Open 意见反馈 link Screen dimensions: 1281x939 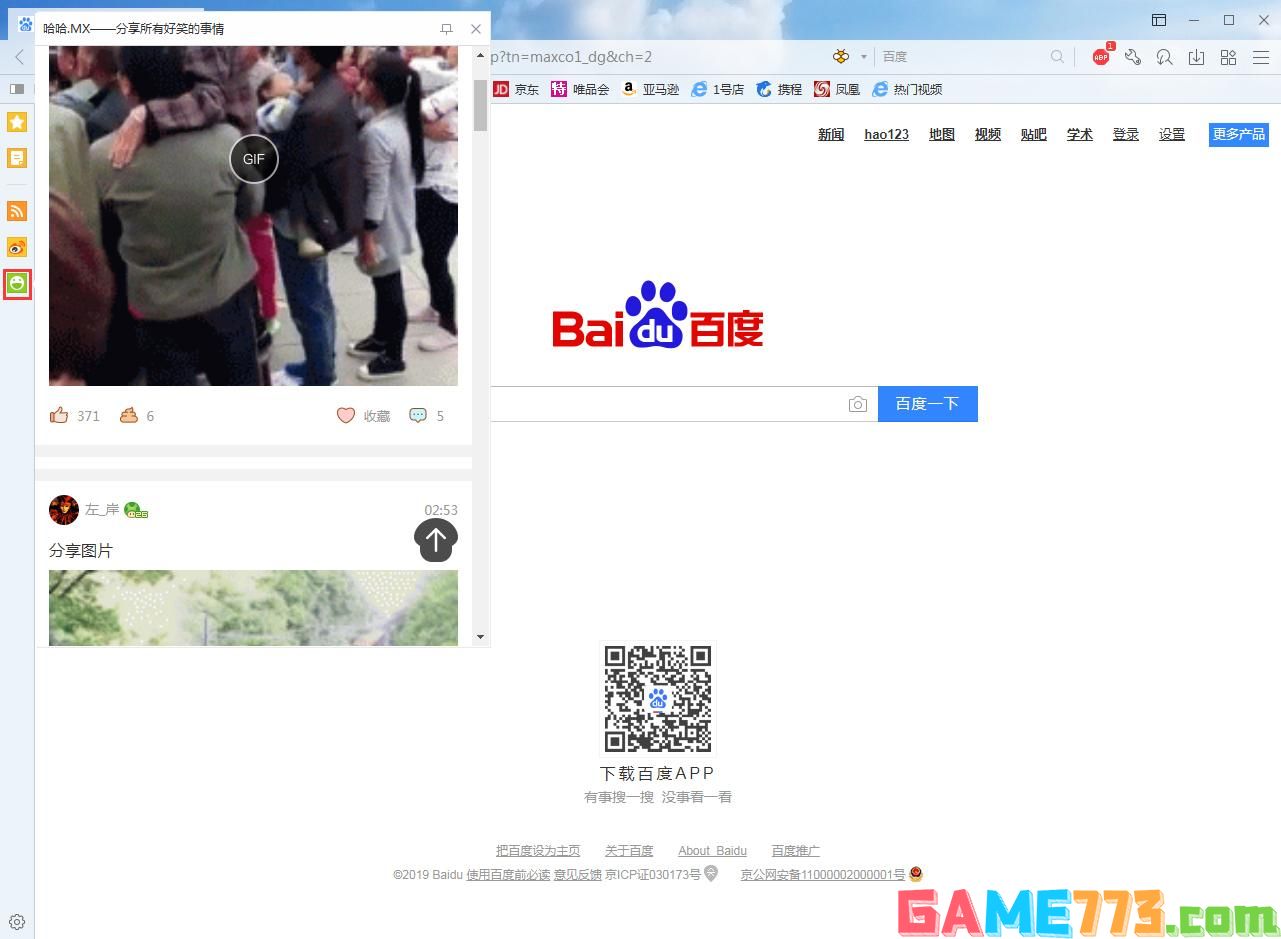click(578, 875)
